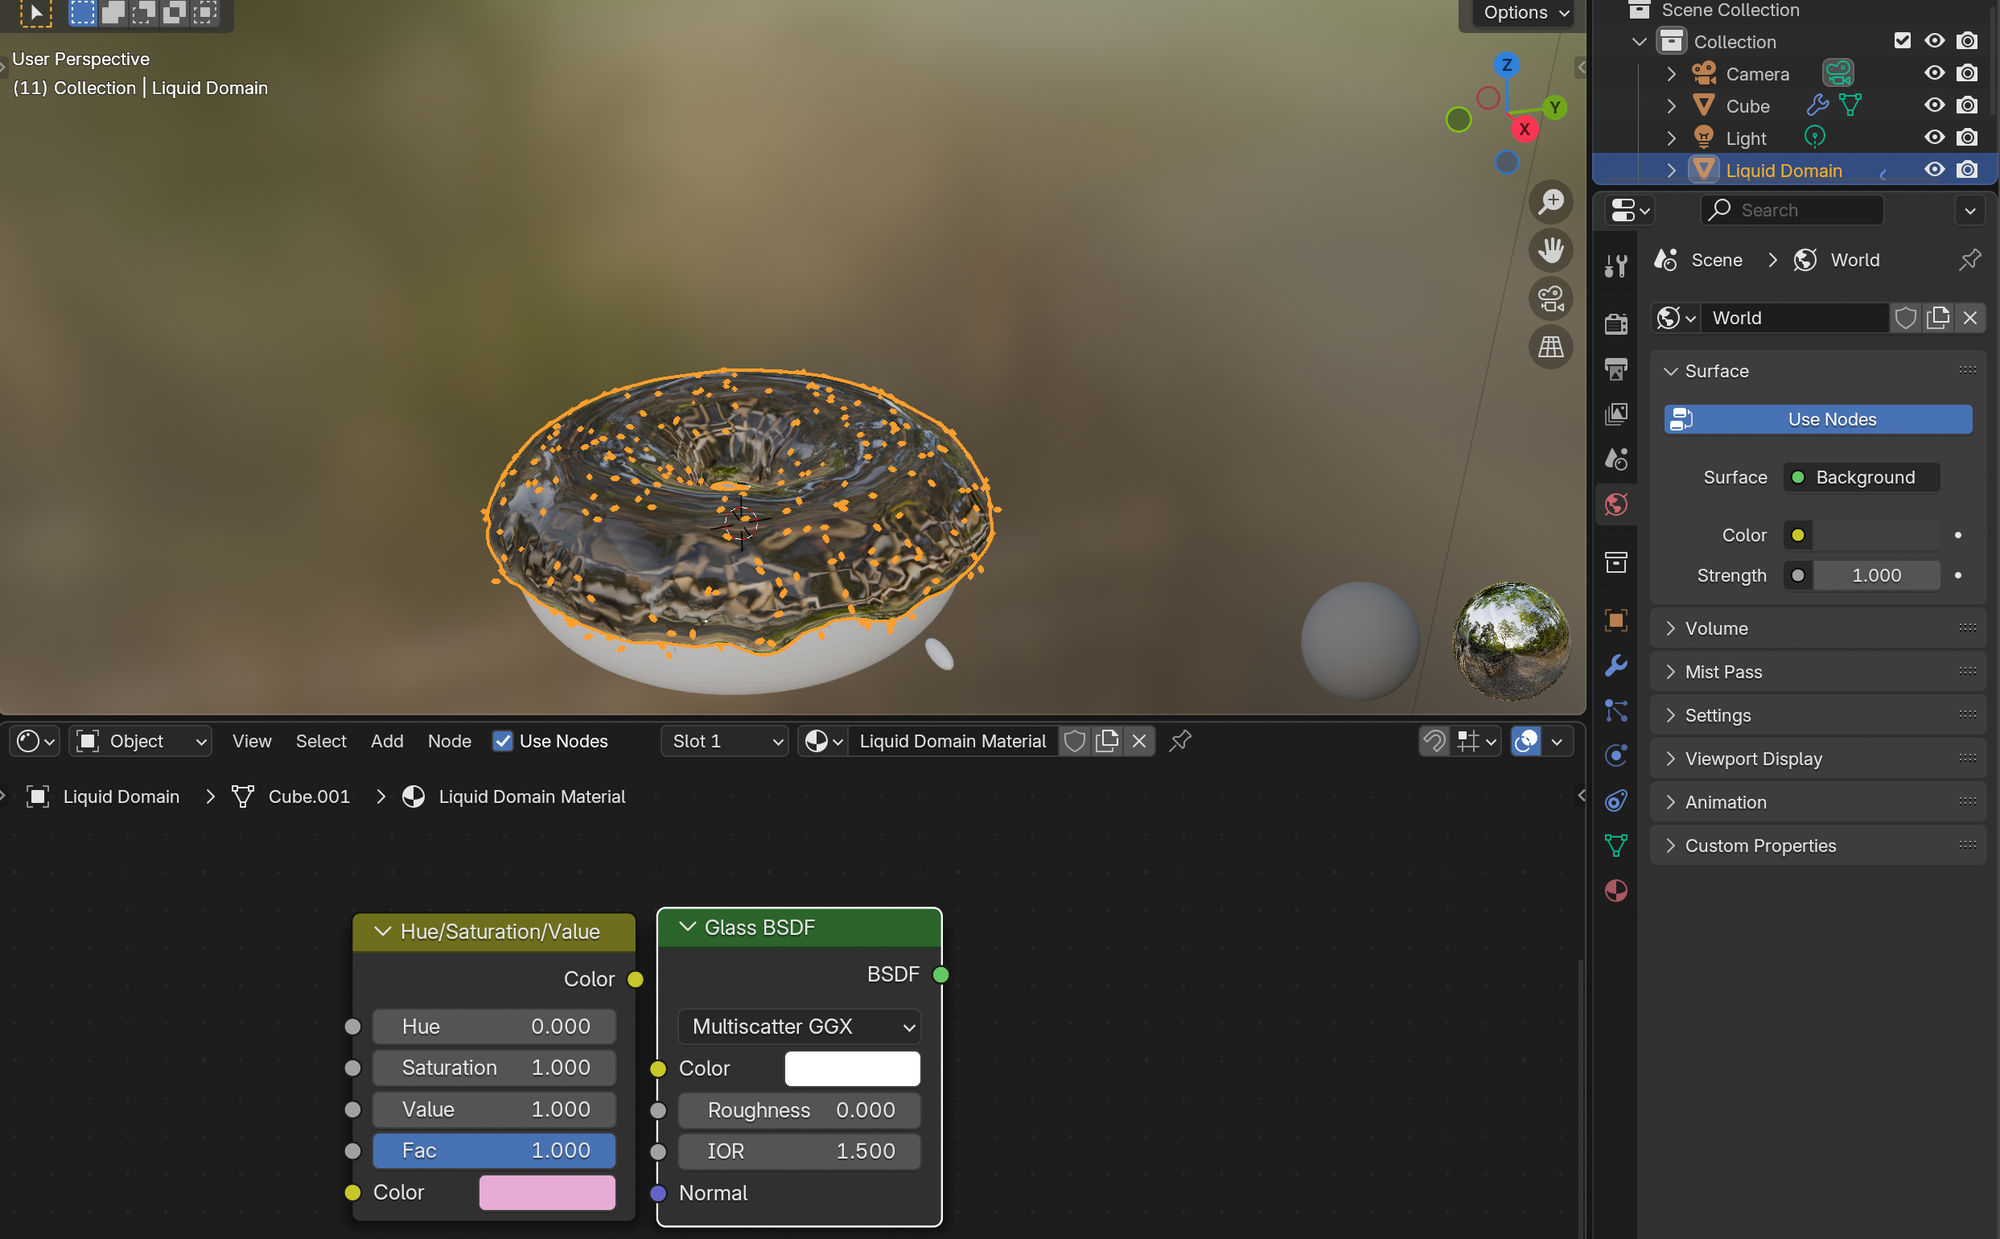Duplicate the World datablock

(1938, 318)
